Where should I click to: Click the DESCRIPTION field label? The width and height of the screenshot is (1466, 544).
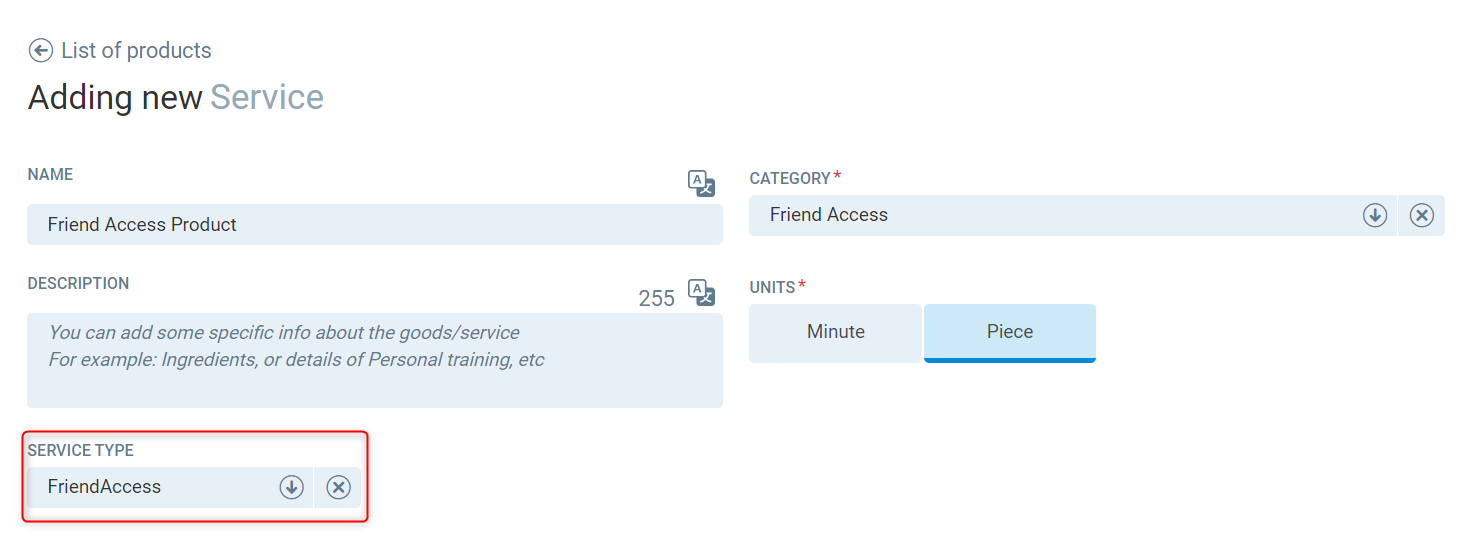click(x=78, y=284)
